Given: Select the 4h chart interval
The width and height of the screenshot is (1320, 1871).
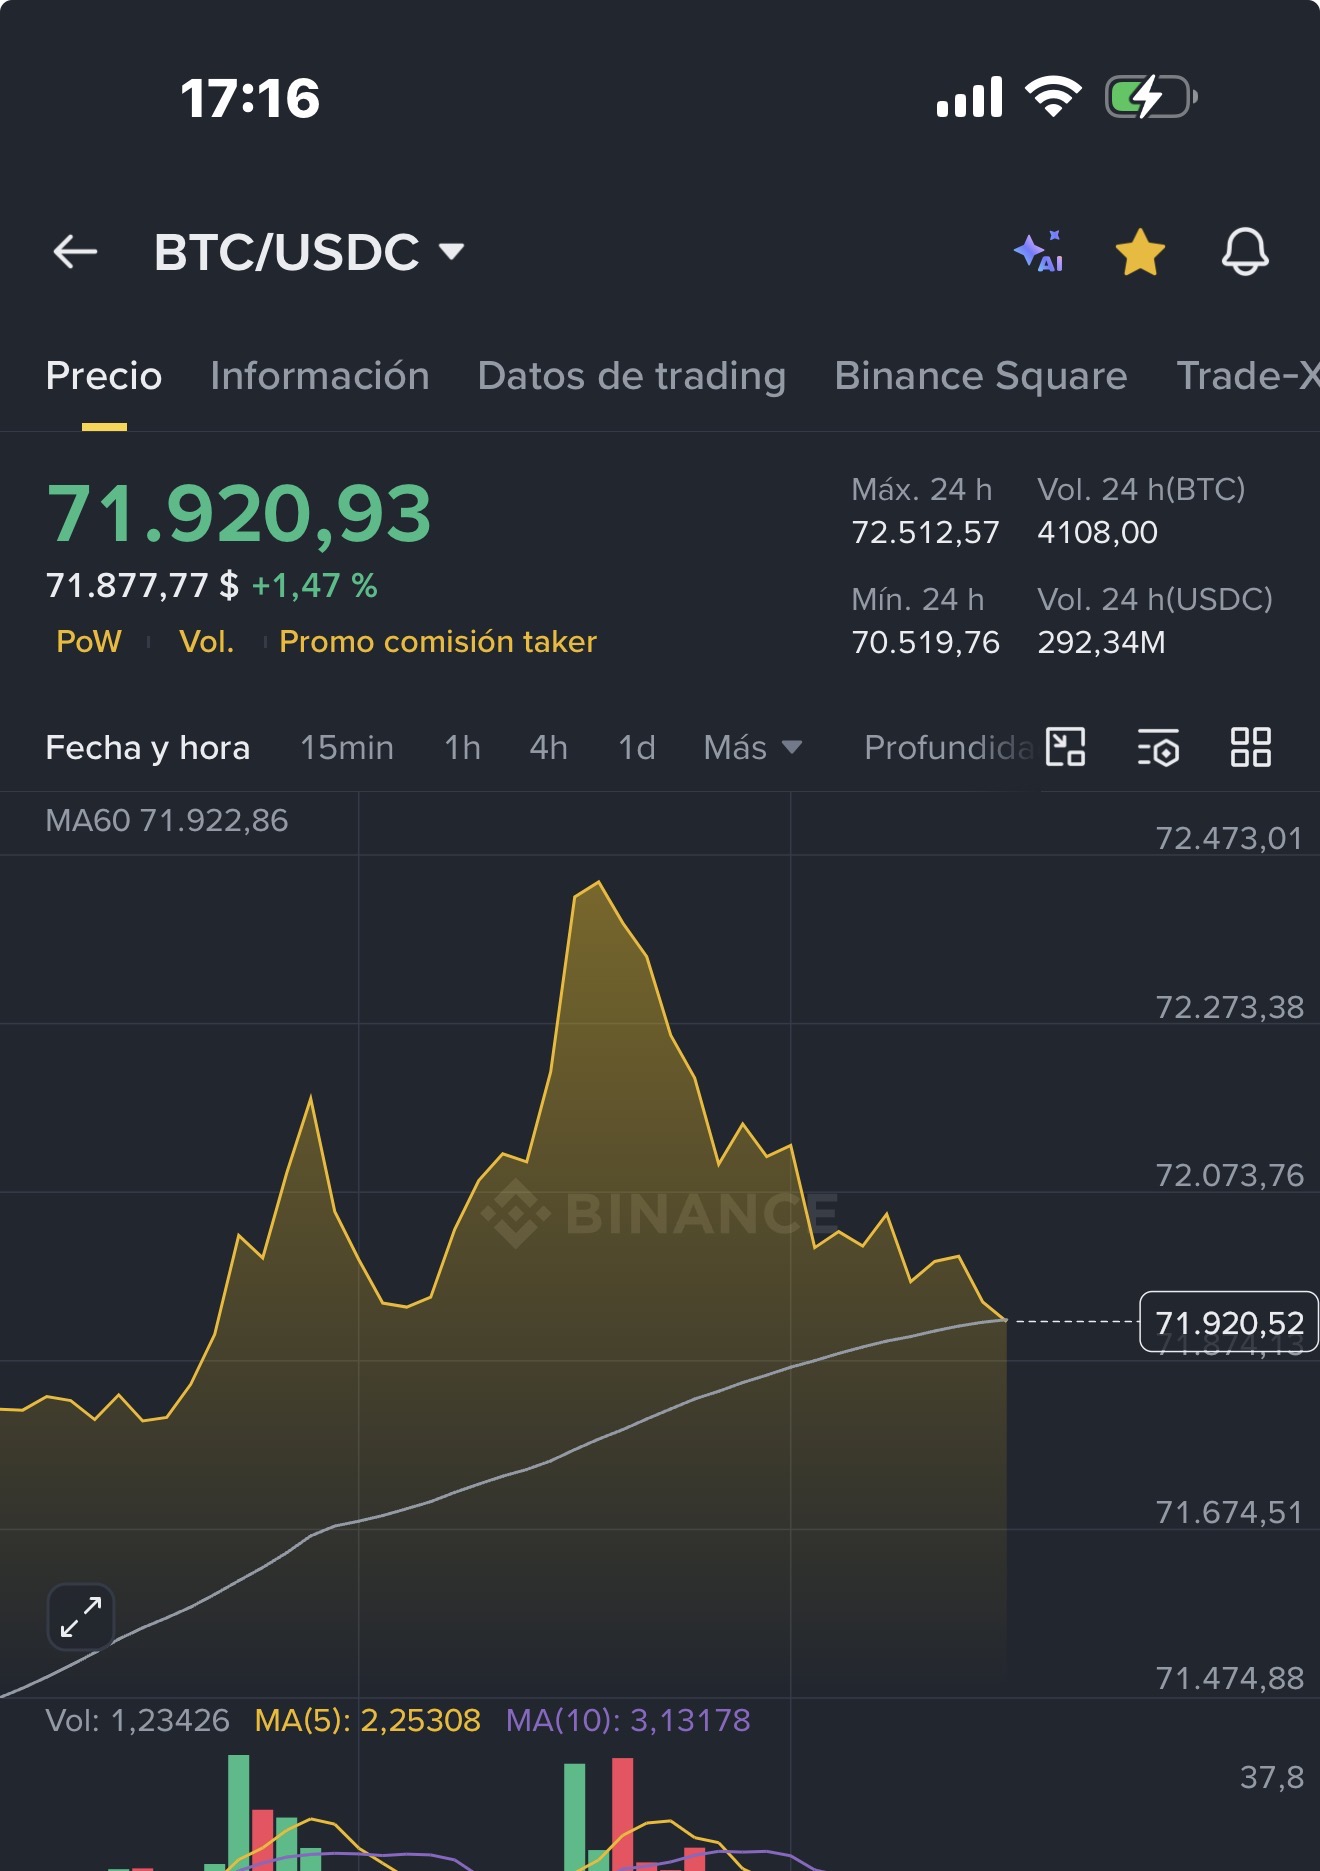Looking at the screenshot, I should pos(548,747).
